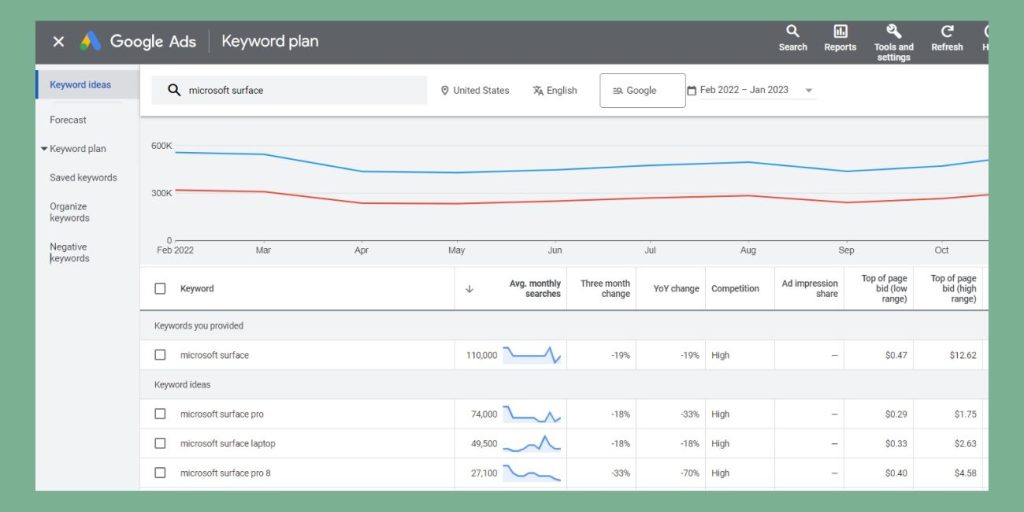Check the microsoft surface keyword checkbox
The image size is (1024, 512).
tap(160, 355)
